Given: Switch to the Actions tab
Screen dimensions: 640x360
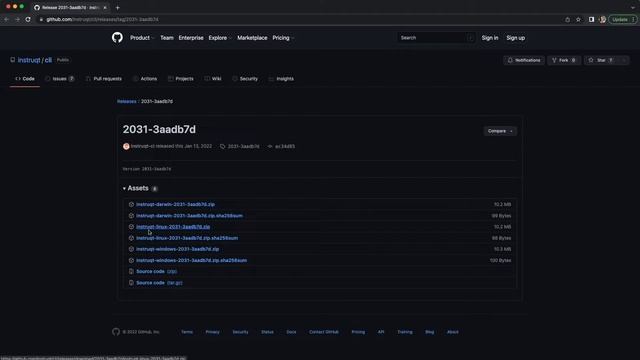Looking at the screenshot, I should pyautogui.click(x=145, y=78).
